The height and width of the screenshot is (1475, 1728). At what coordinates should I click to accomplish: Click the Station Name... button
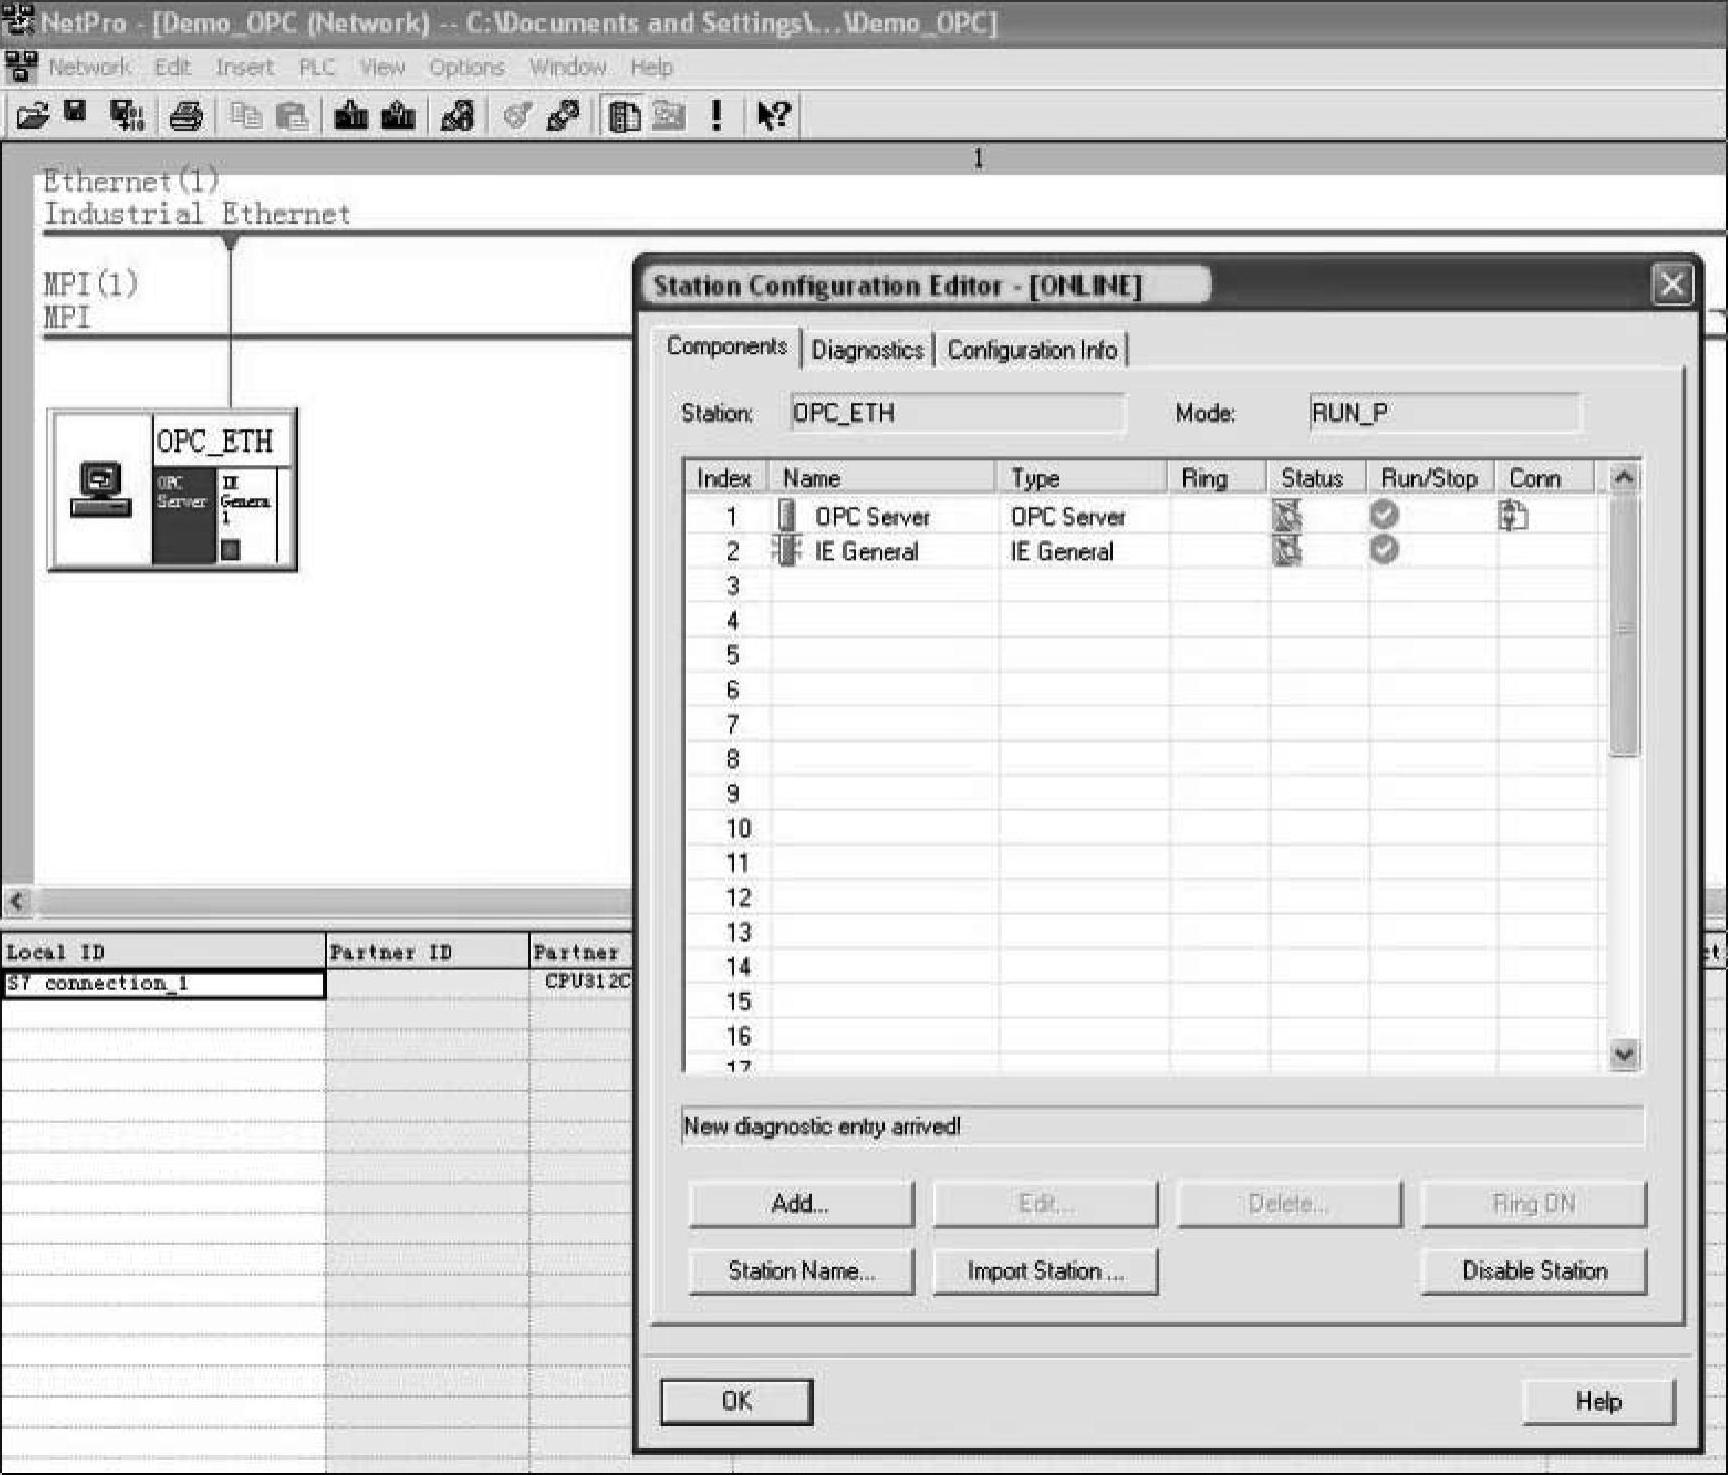[801, 1271]
